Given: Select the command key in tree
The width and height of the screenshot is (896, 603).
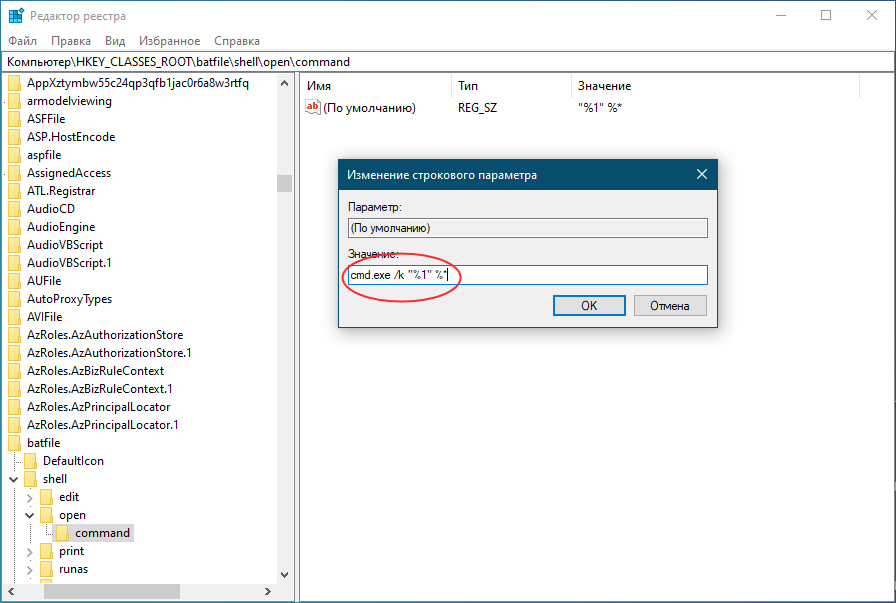Looking at the screenshot, I should pos(102,533).
